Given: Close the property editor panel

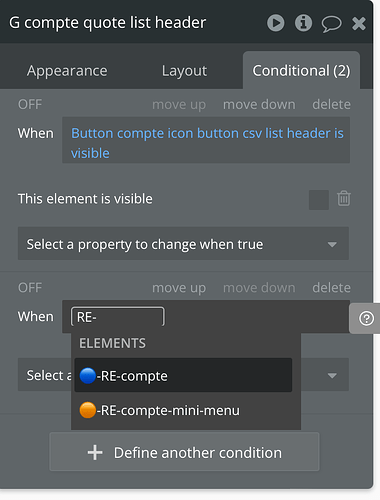Looking at the screenshot, I should (359, 24).
